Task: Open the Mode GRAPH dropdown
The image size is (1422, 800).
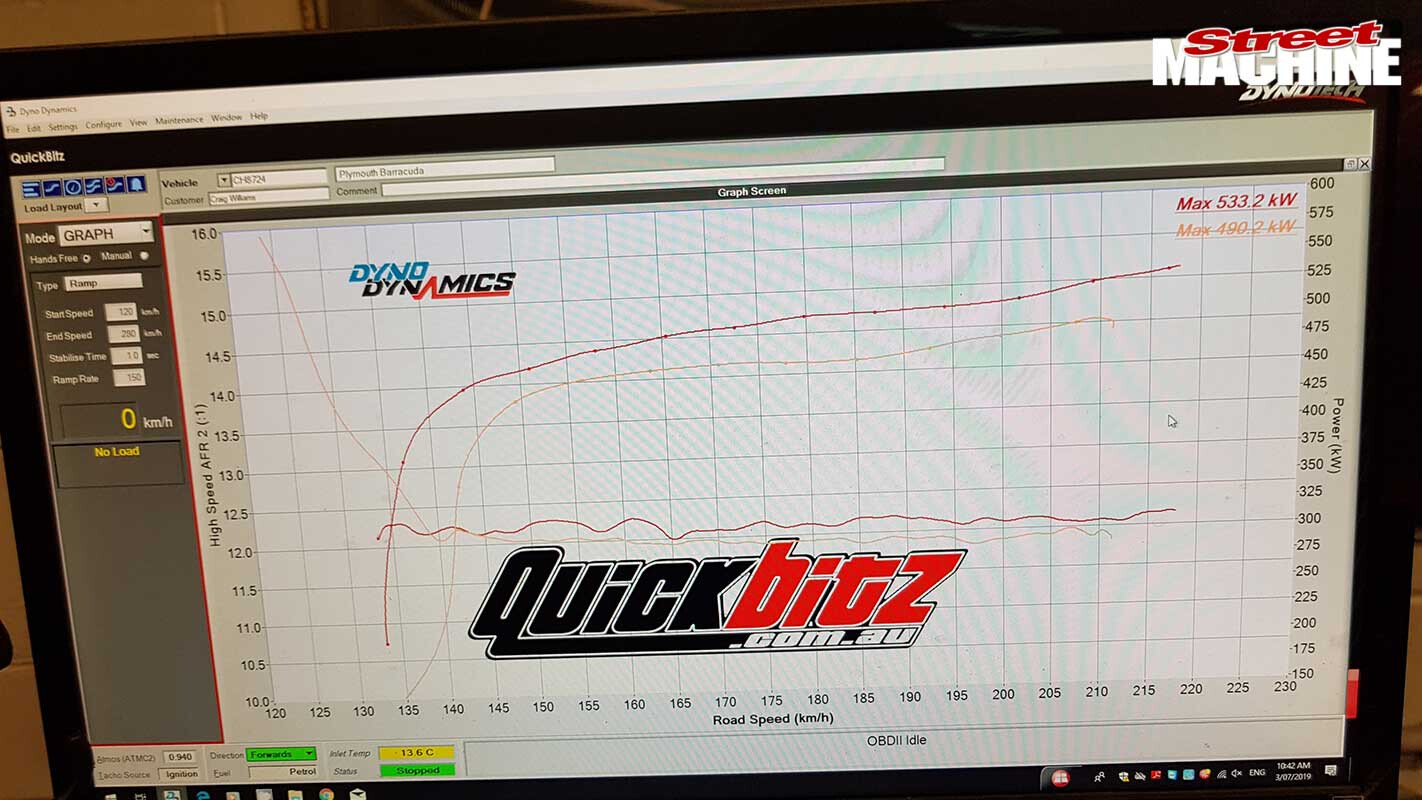Action: coord(105,235)
